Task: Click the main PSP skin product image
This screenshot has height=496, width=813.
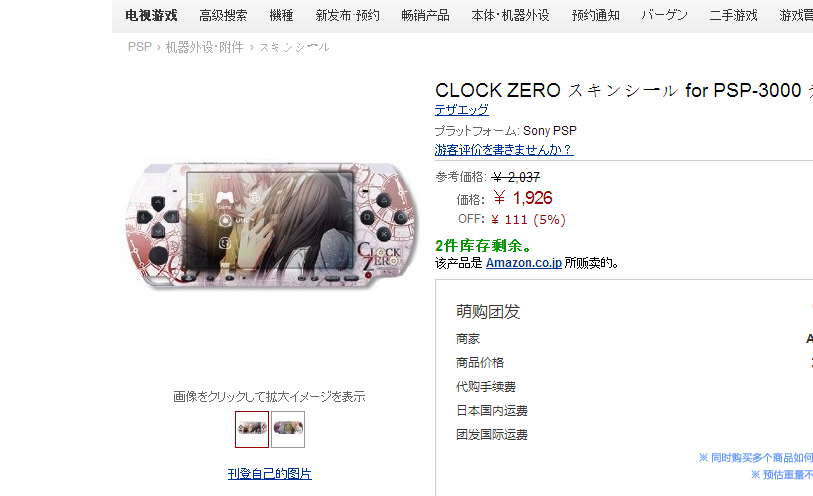Action: coord(270,225)
